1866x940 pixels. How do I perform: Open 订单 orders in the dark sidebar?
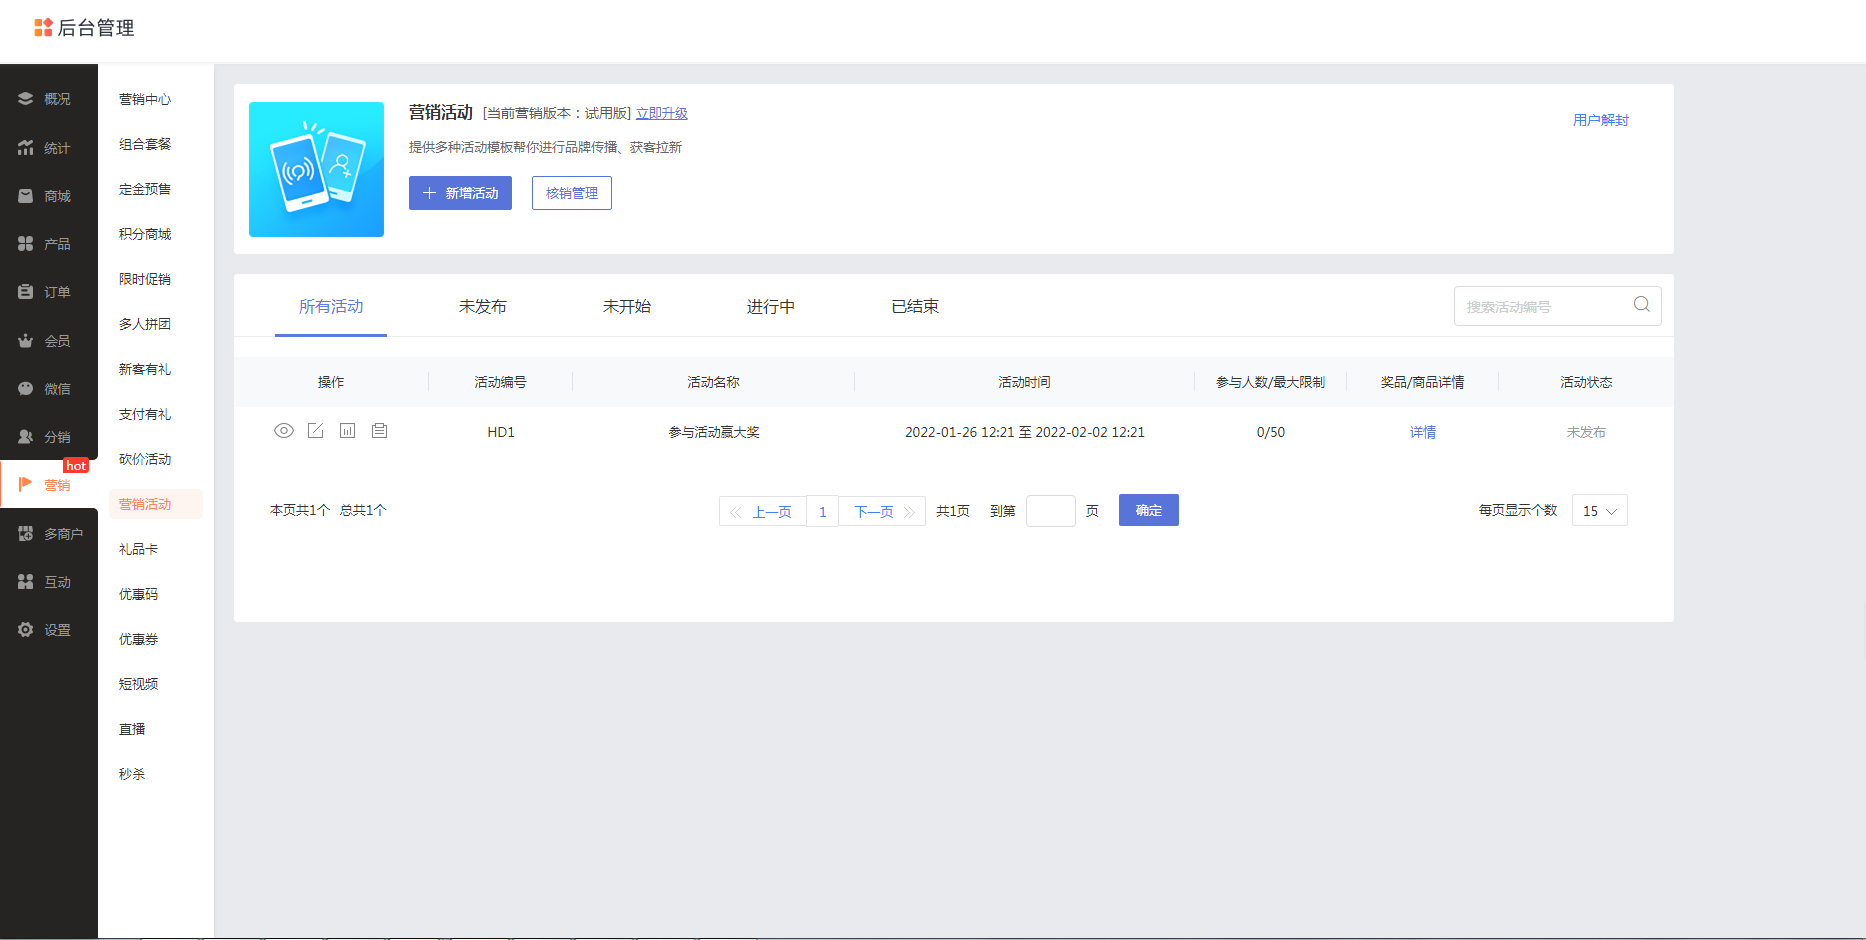48,292
